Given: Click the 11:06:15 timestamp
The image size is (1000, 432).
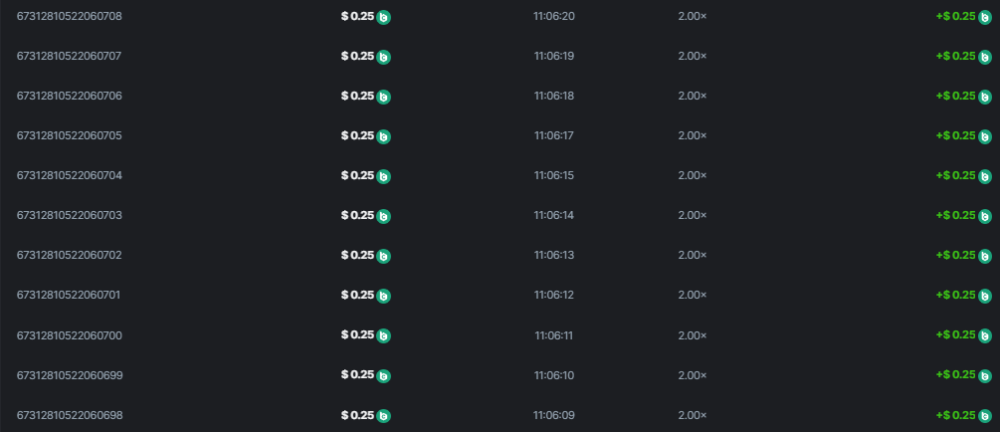Looking at the screenshot, I should [553, 175].
